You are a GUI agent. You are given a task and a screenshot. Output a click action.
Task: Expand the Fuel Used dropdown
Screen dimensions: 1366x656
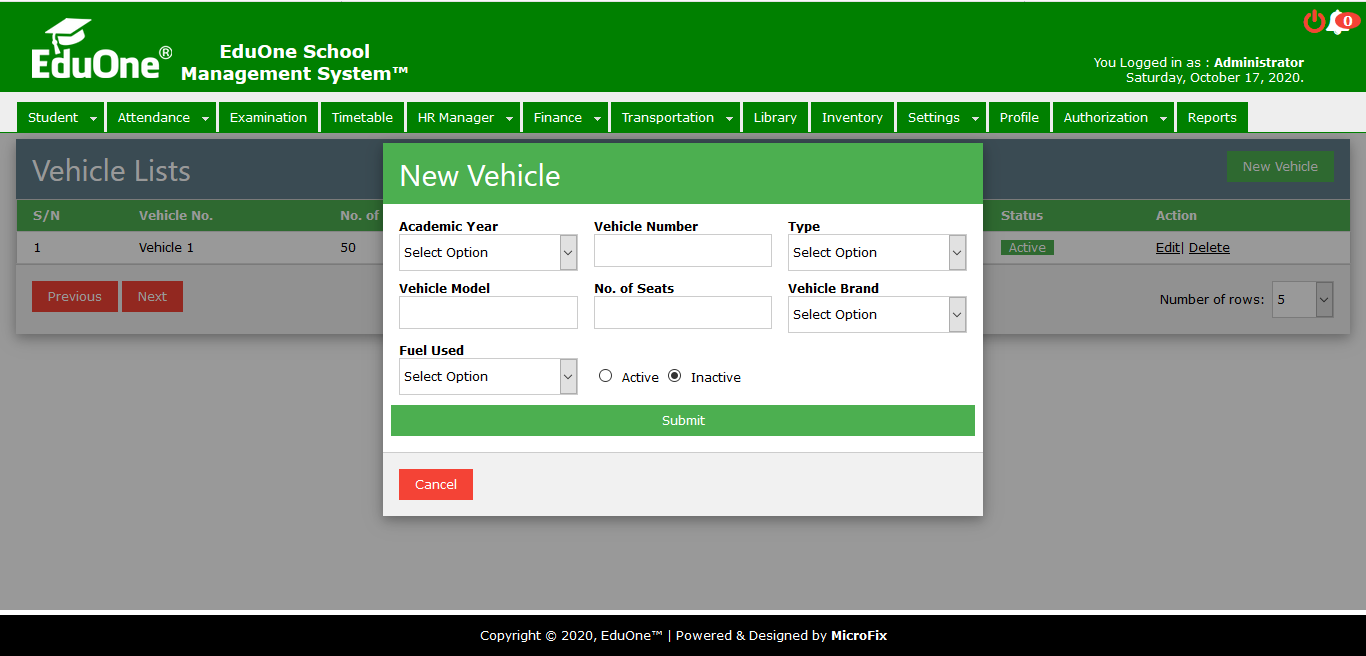coord(488,377)
